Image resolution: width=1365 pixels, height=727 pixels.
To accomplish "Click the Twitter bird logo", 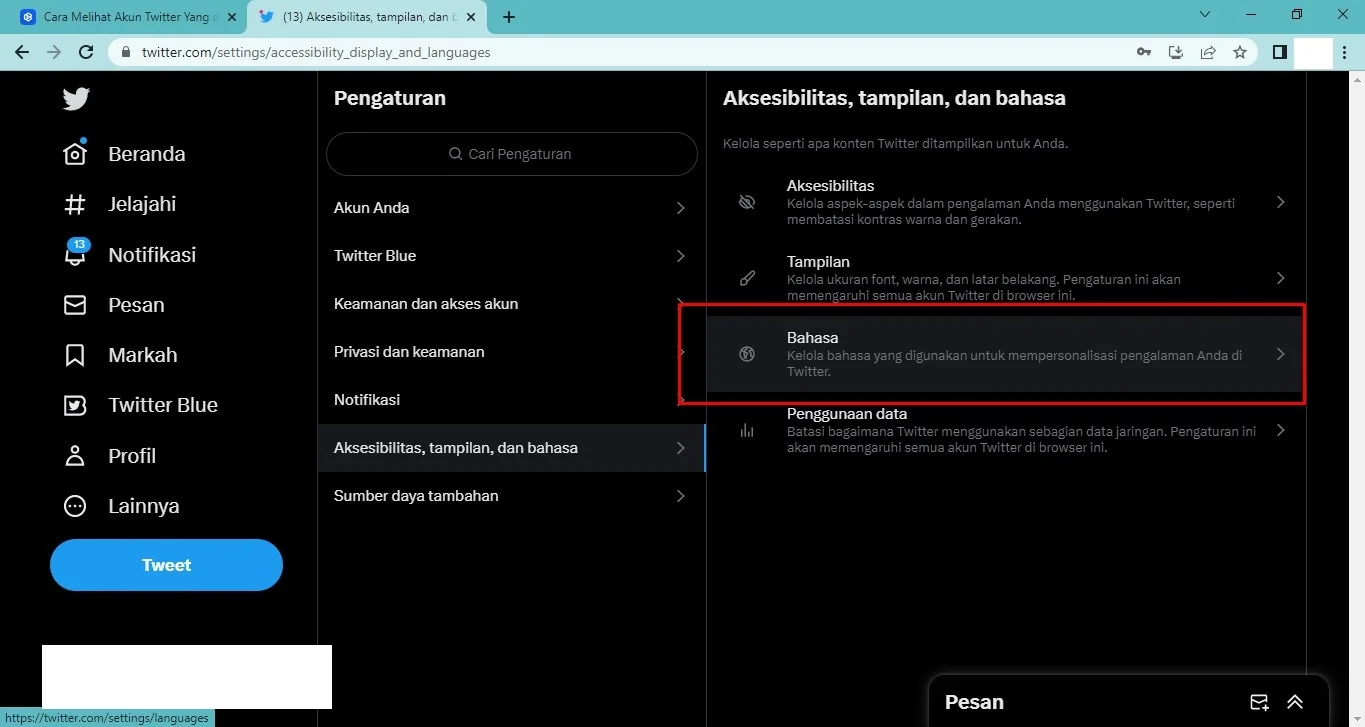I will coord(76,99).
